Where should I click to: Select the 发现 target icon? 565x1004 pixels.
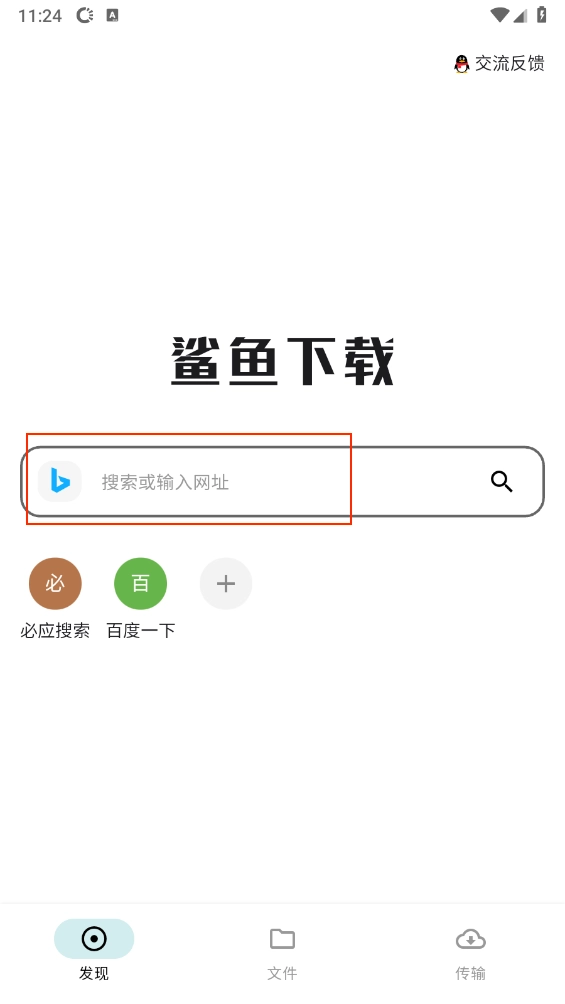click(94, 939)
